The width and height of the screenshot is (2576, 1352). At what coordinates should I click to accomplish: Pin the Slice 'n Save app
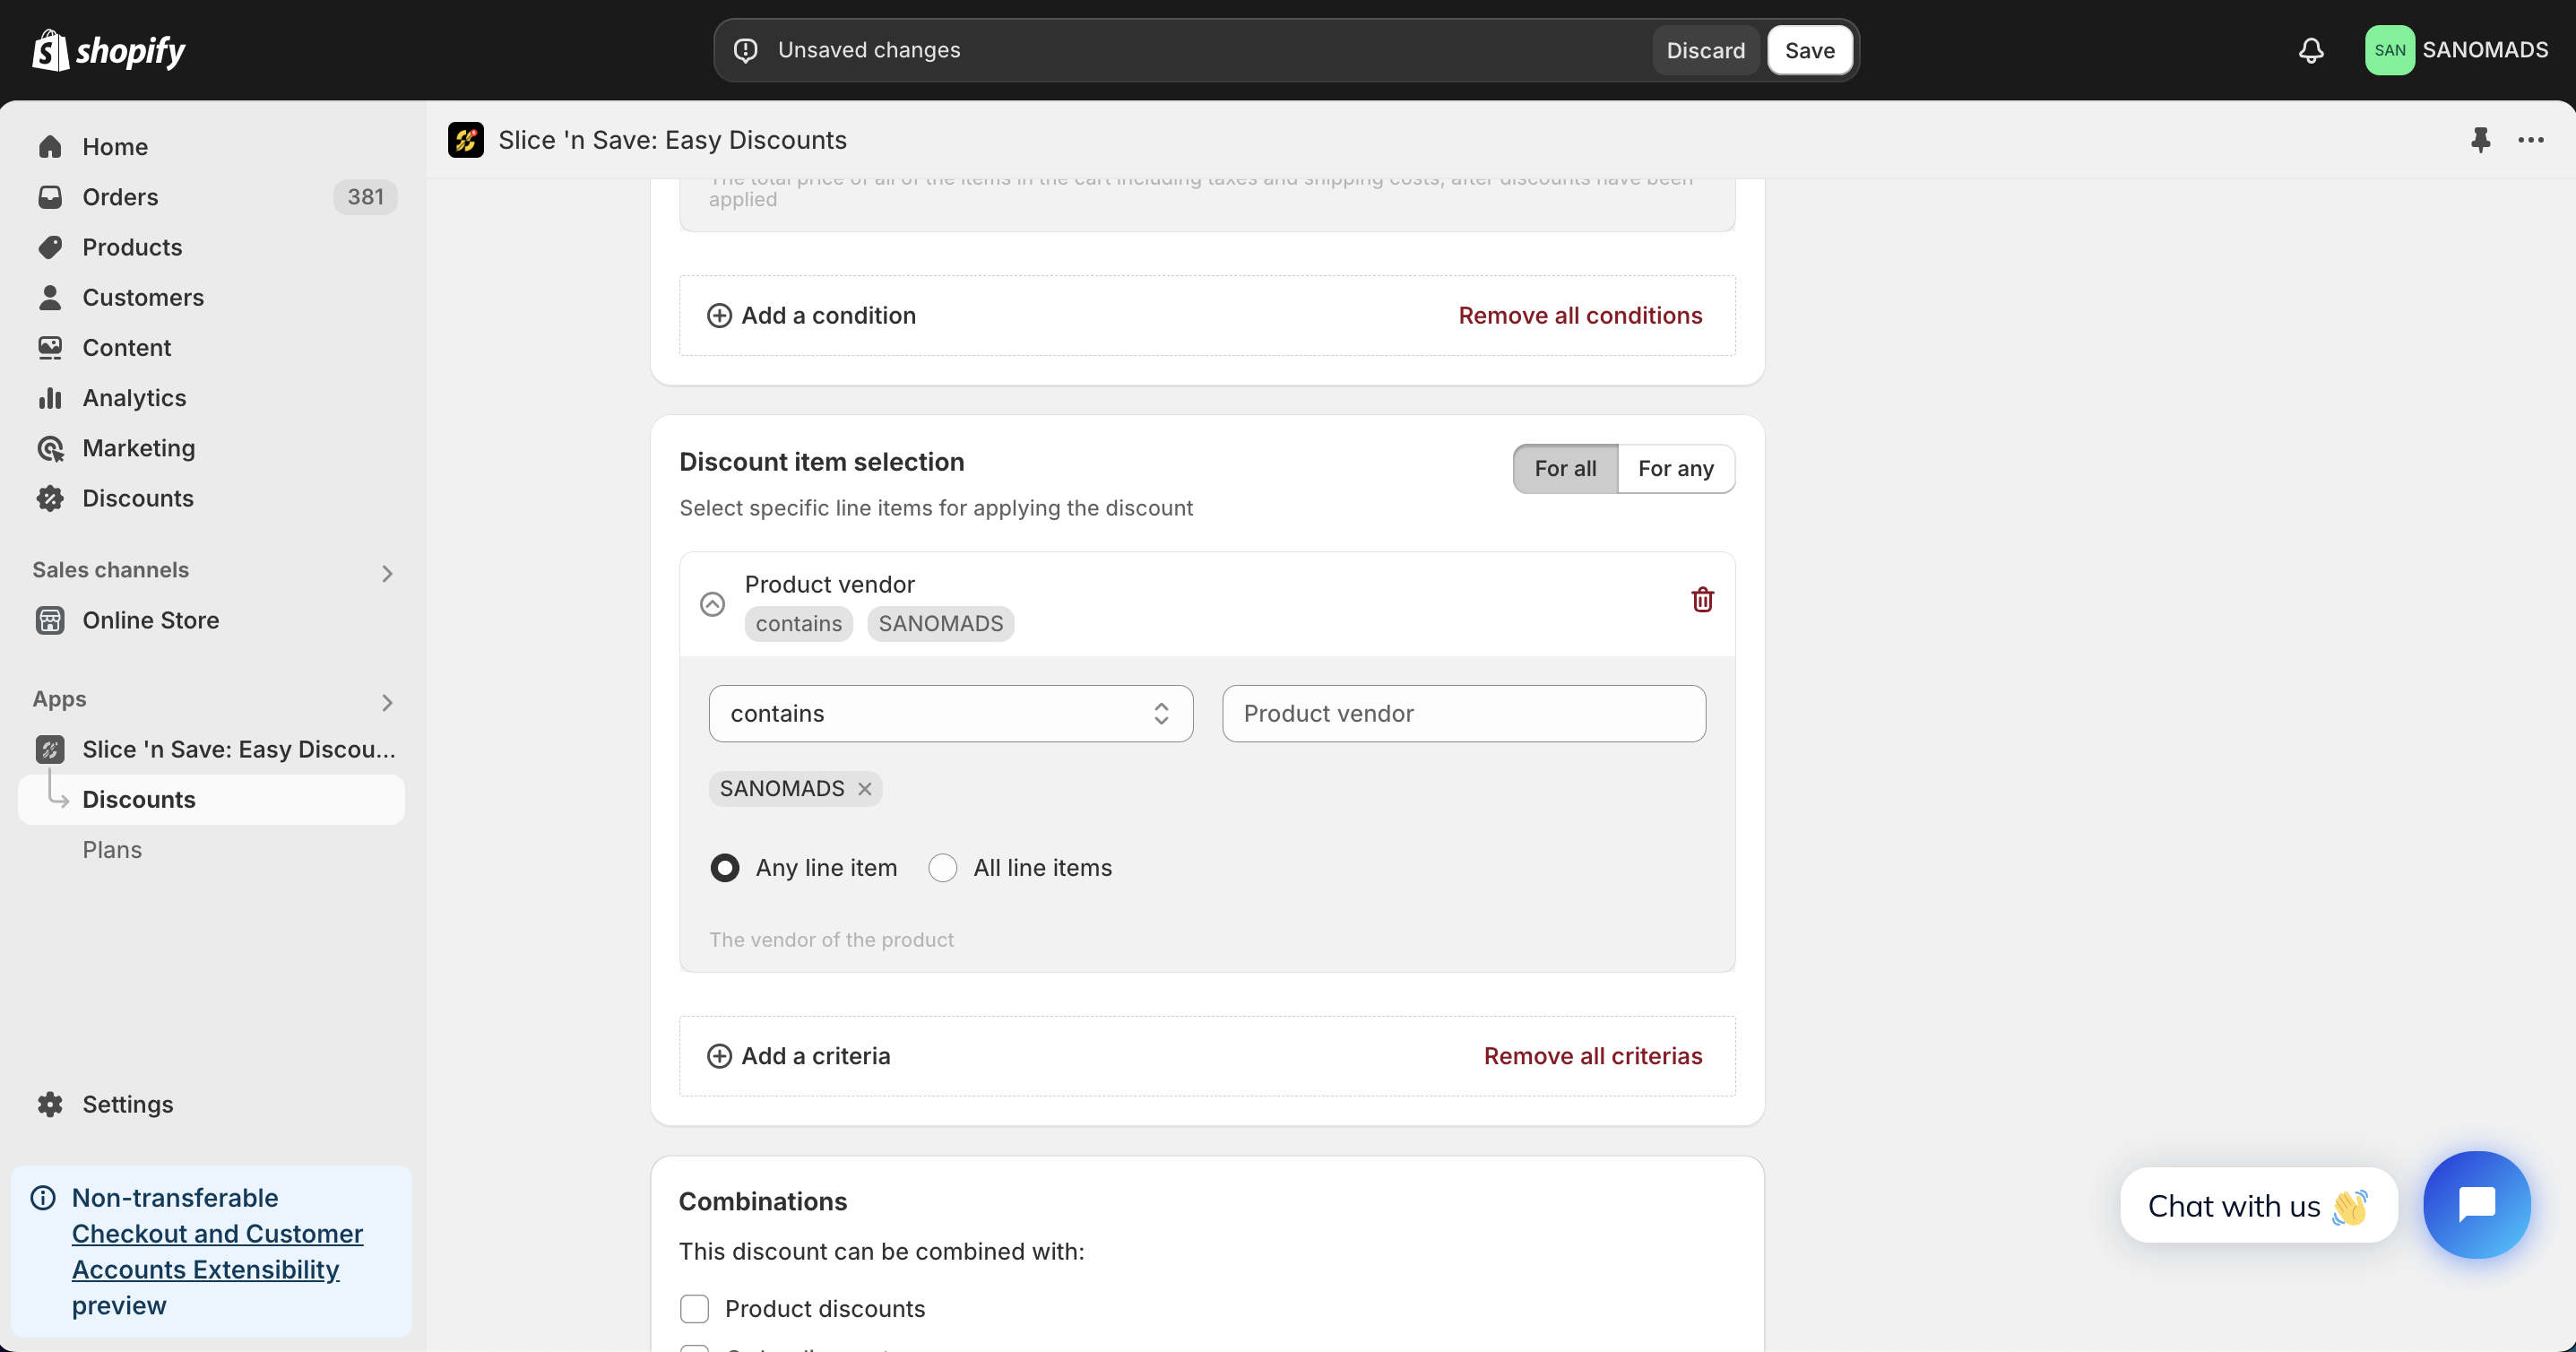click(2480, 140)
